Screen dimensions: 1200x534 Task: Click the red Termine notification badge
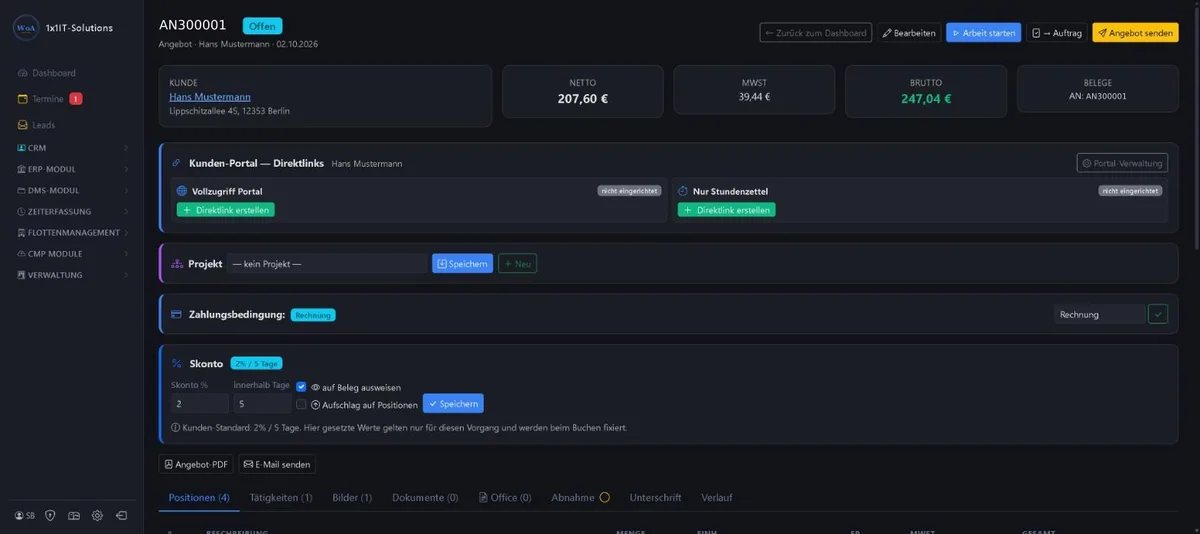coord(76,99)
